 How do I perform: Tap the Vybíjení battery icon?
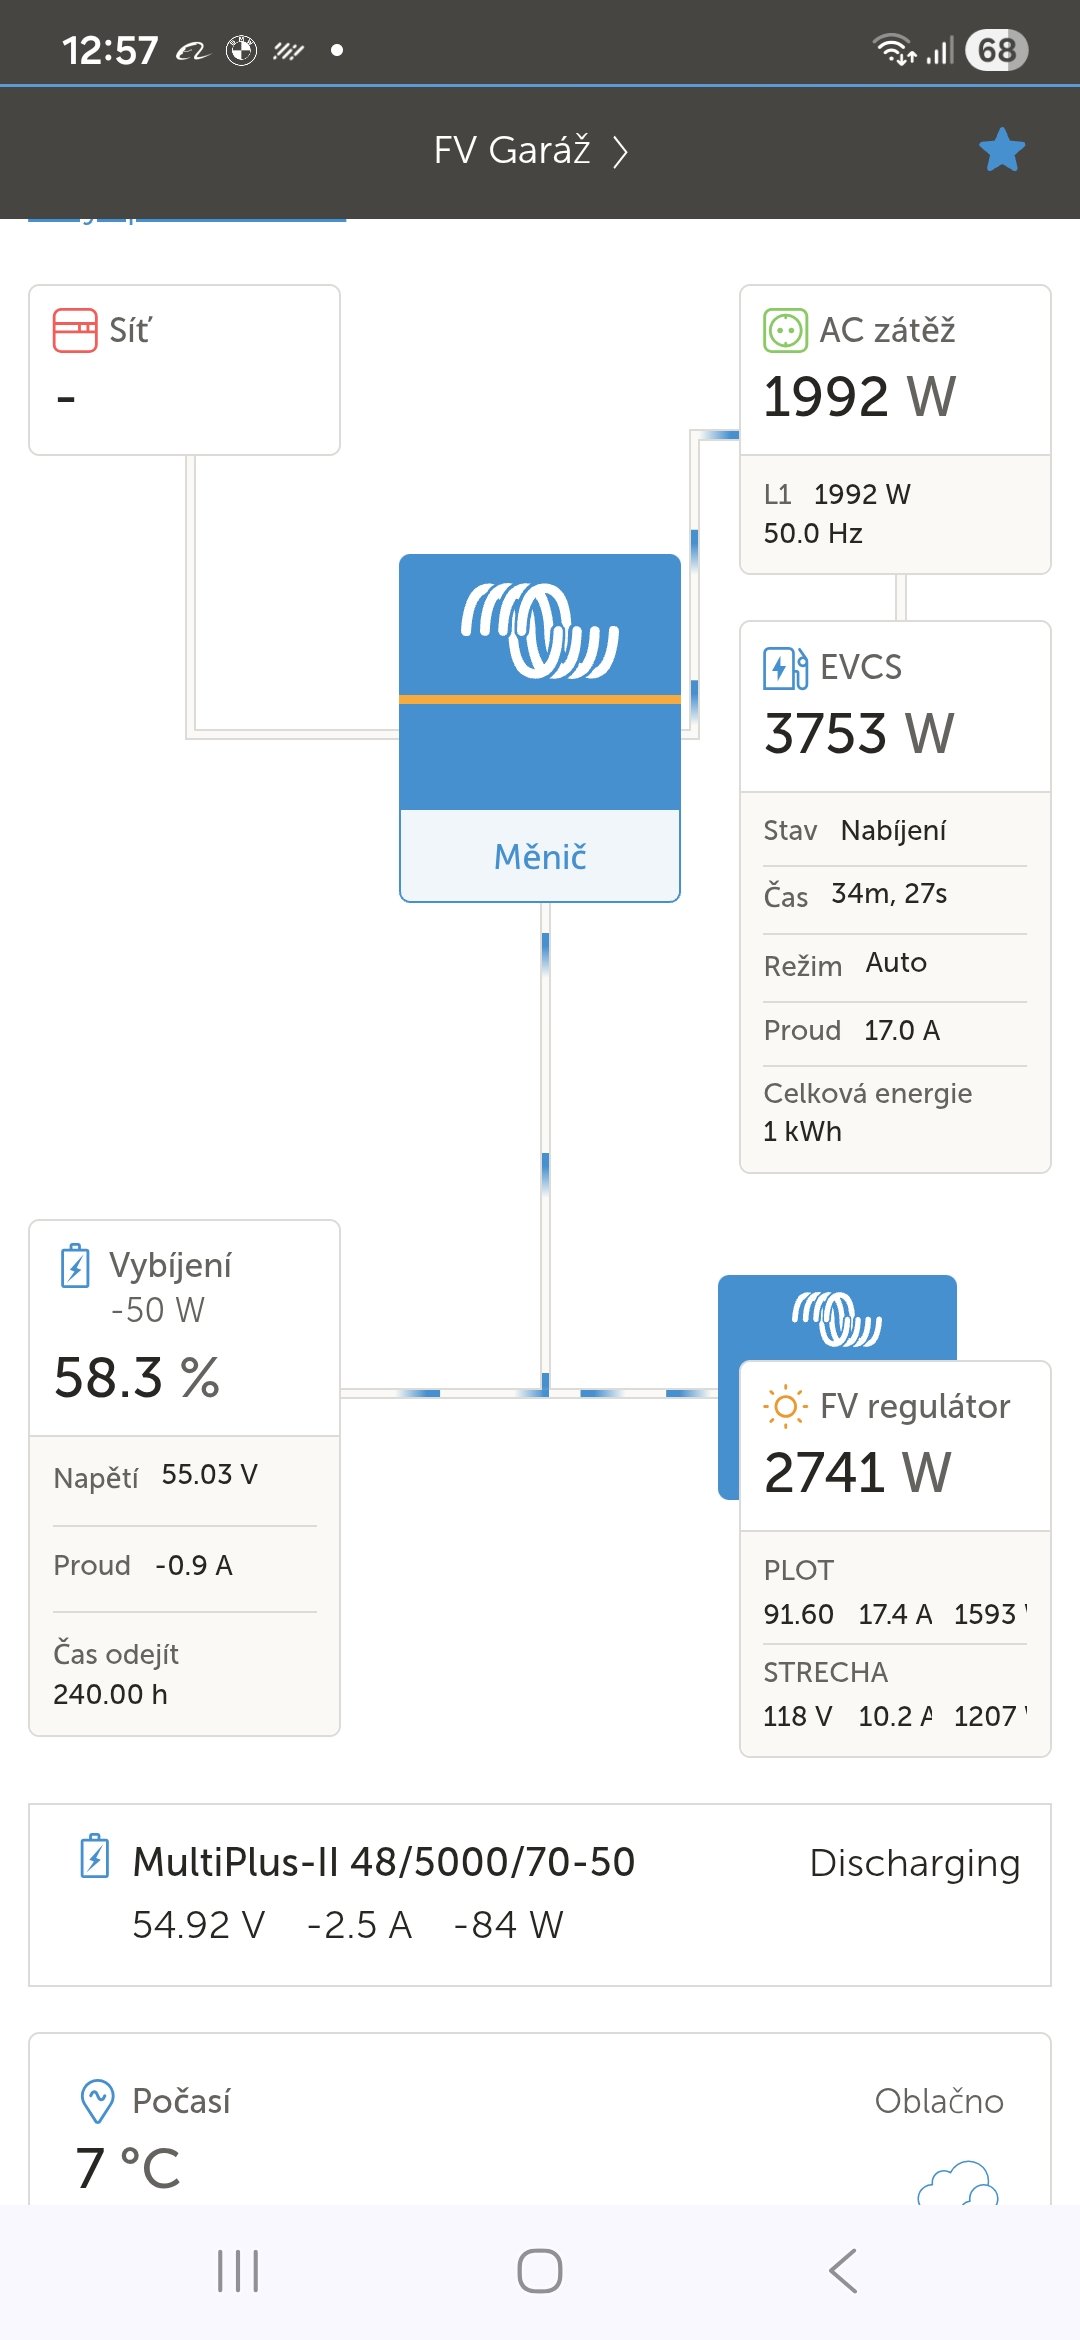pyautogui.click(x=75, y=1266)
